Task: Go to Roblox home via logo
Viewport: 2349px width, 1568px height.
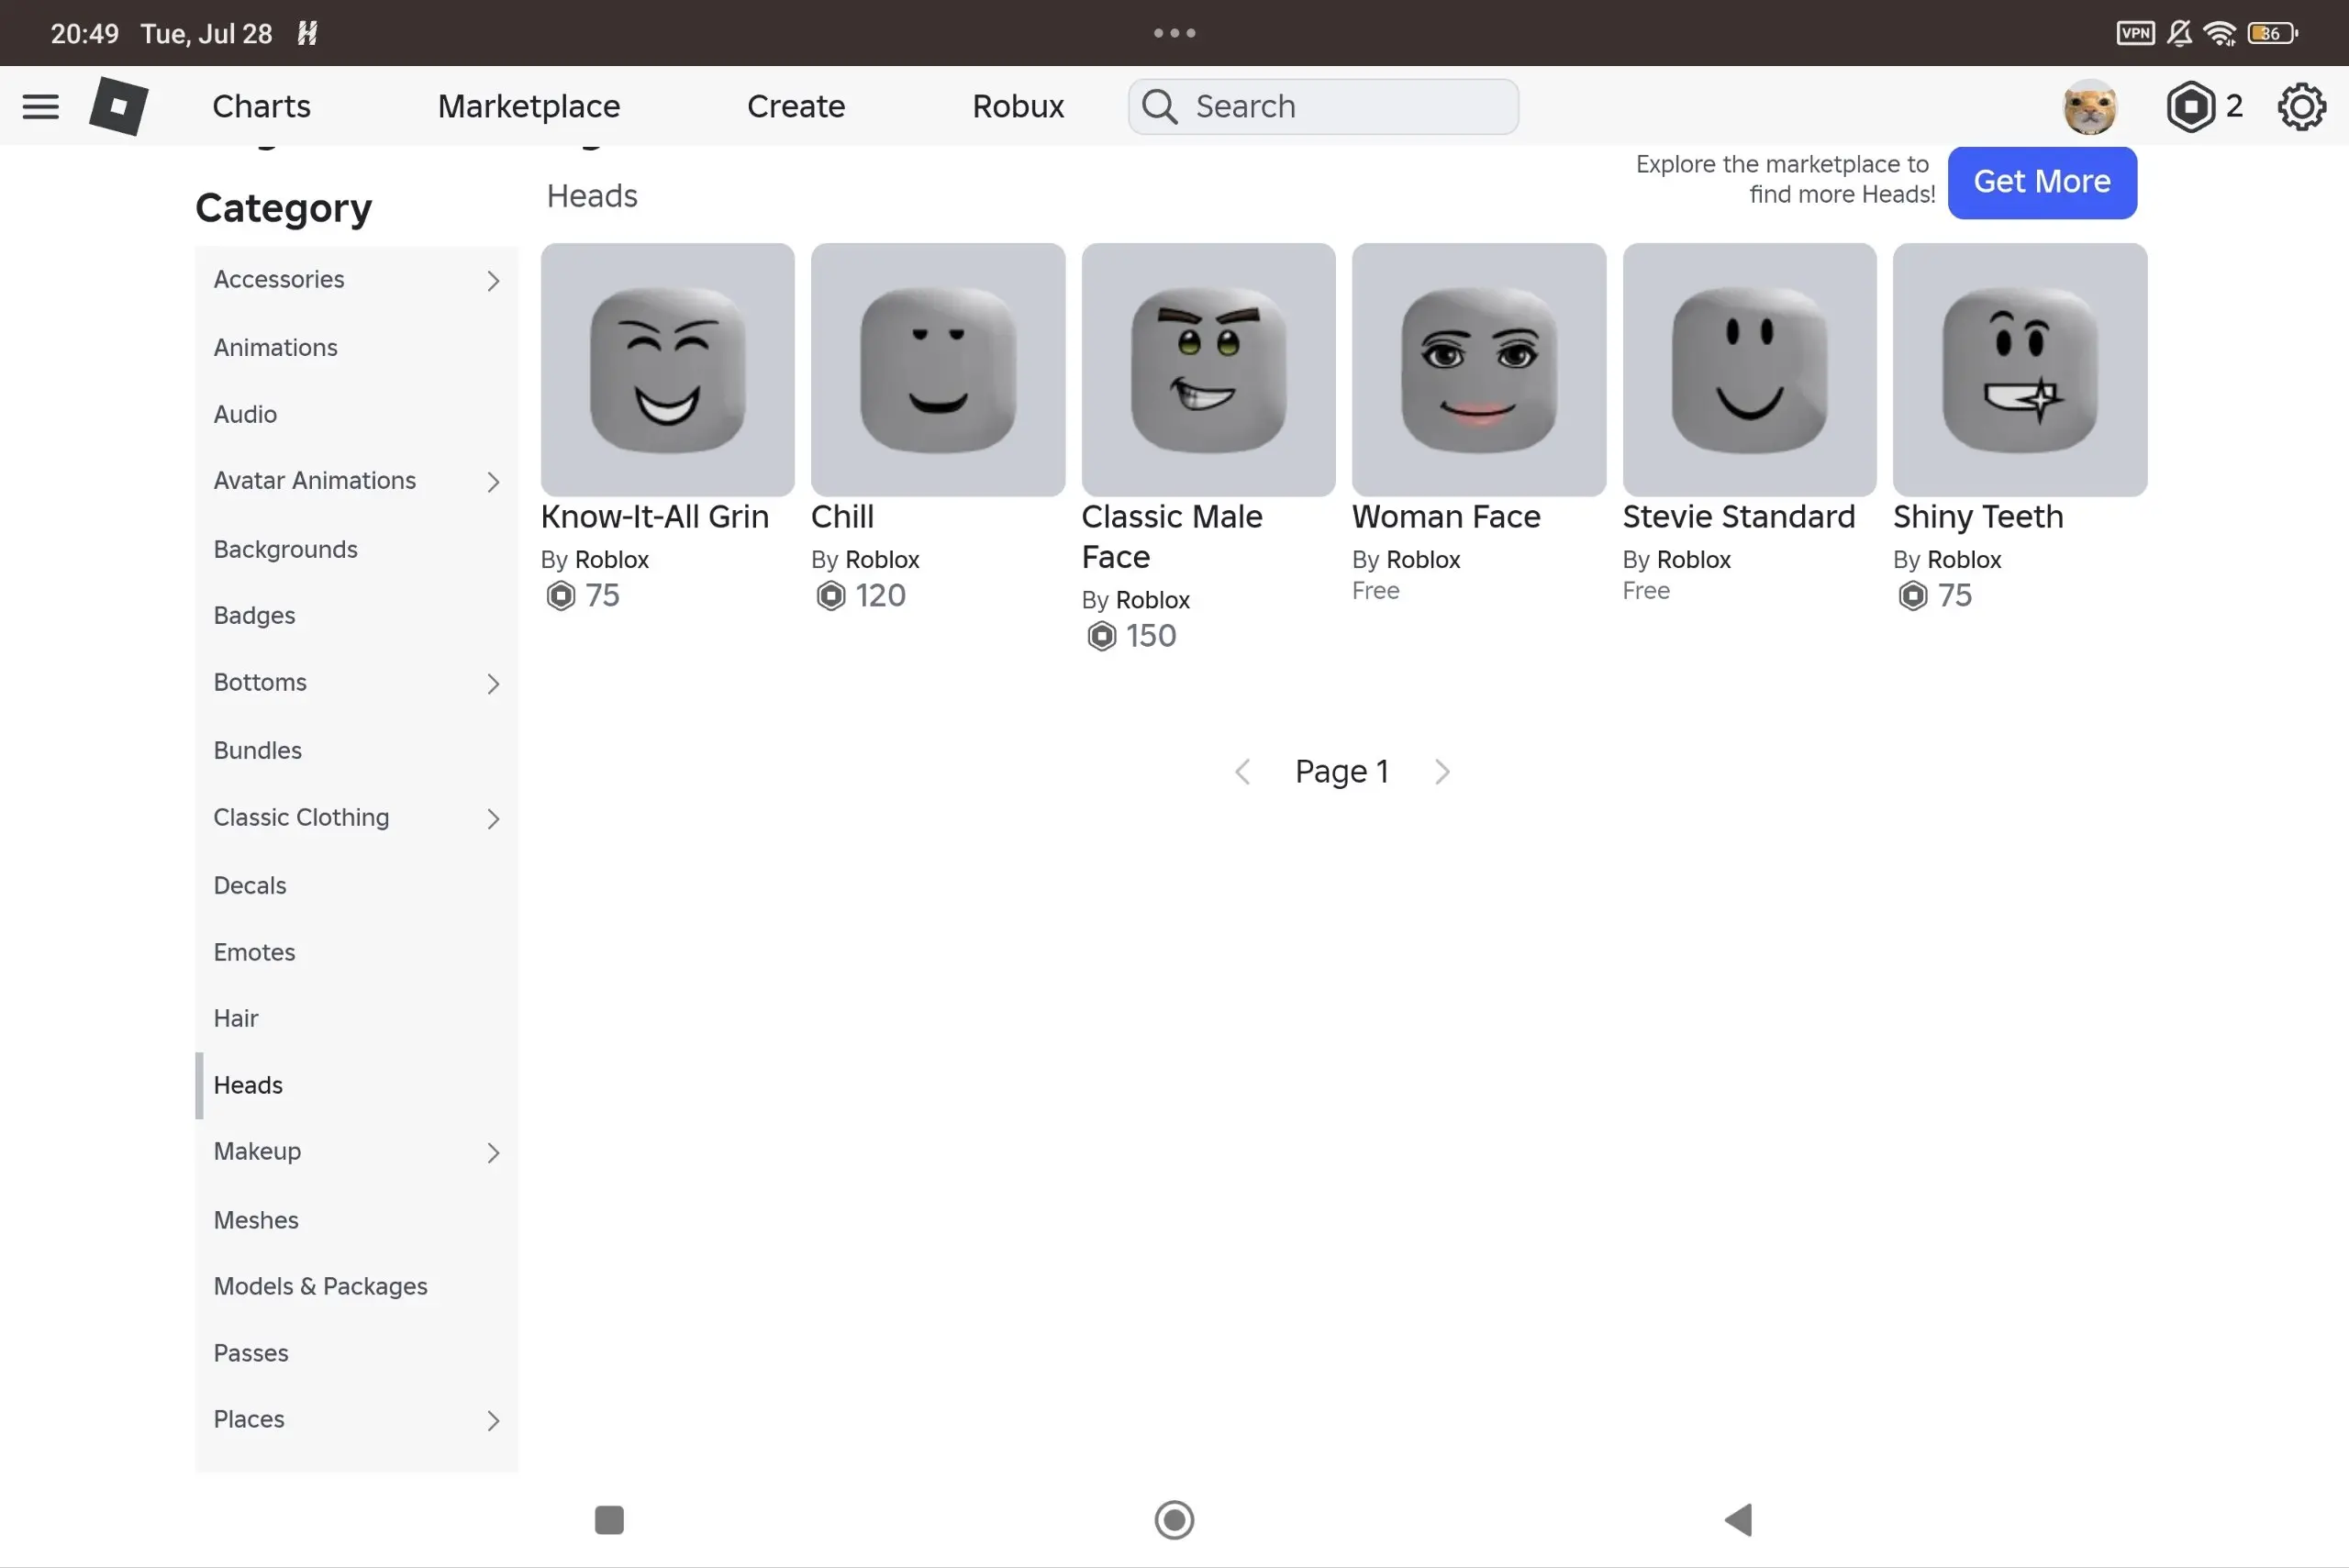Action: click(x=118, y=106)
